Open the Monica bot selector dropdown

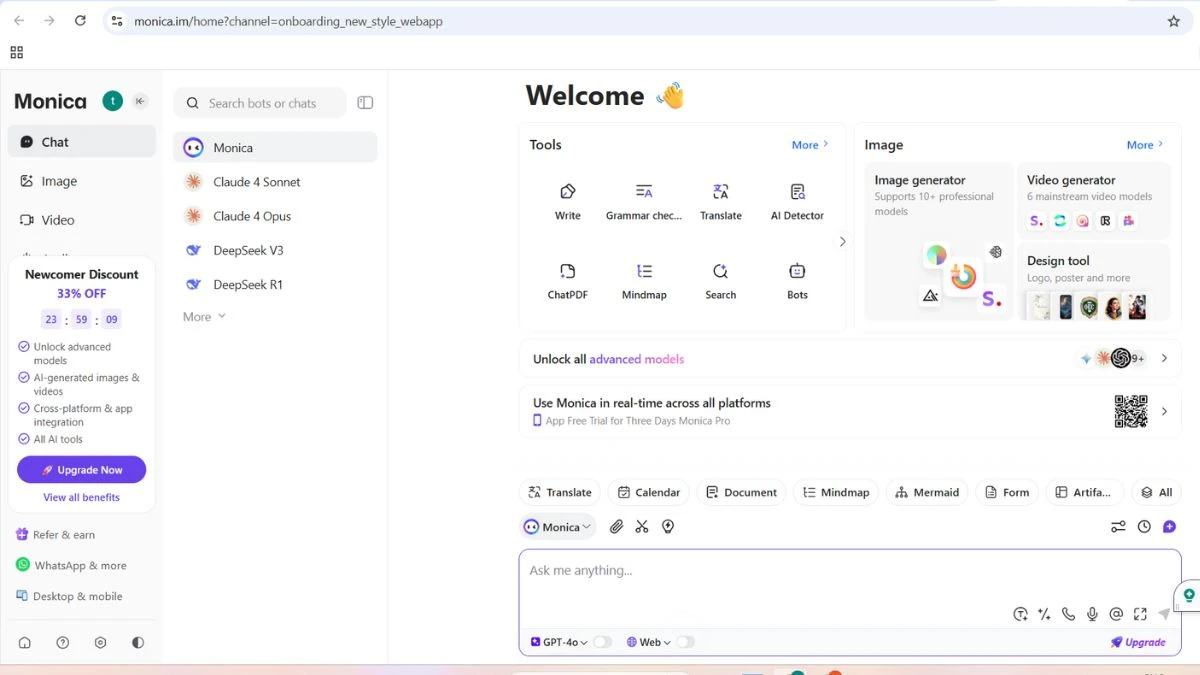[558, 527]
